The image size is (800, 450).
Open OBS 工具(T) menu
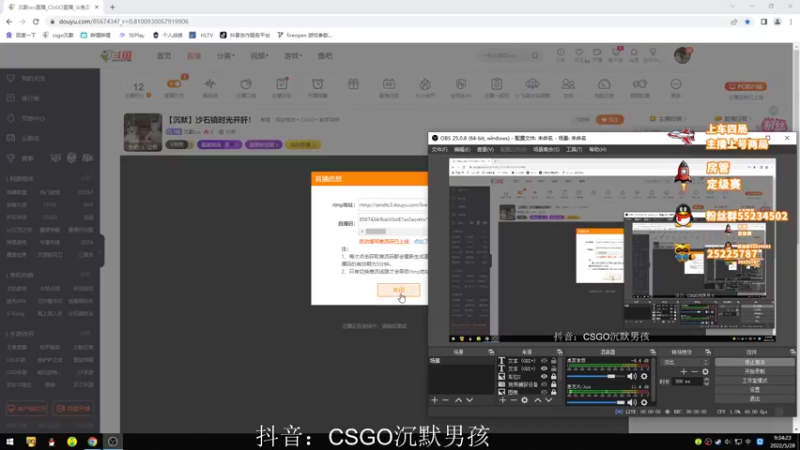(573, 149)
